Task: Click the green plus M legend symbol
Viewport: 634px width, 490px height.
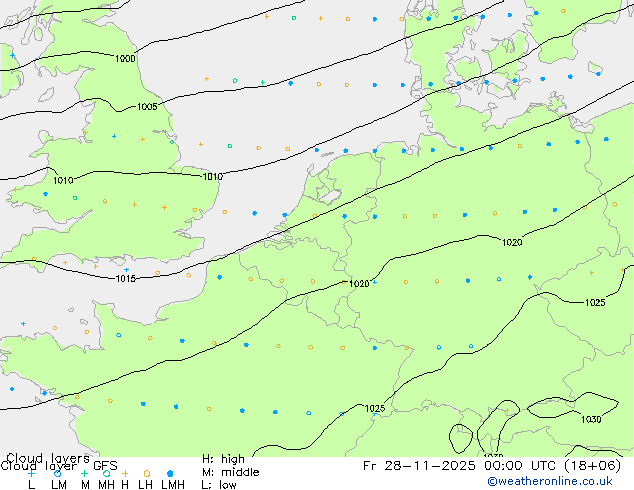Action: [x=84, y=473]
